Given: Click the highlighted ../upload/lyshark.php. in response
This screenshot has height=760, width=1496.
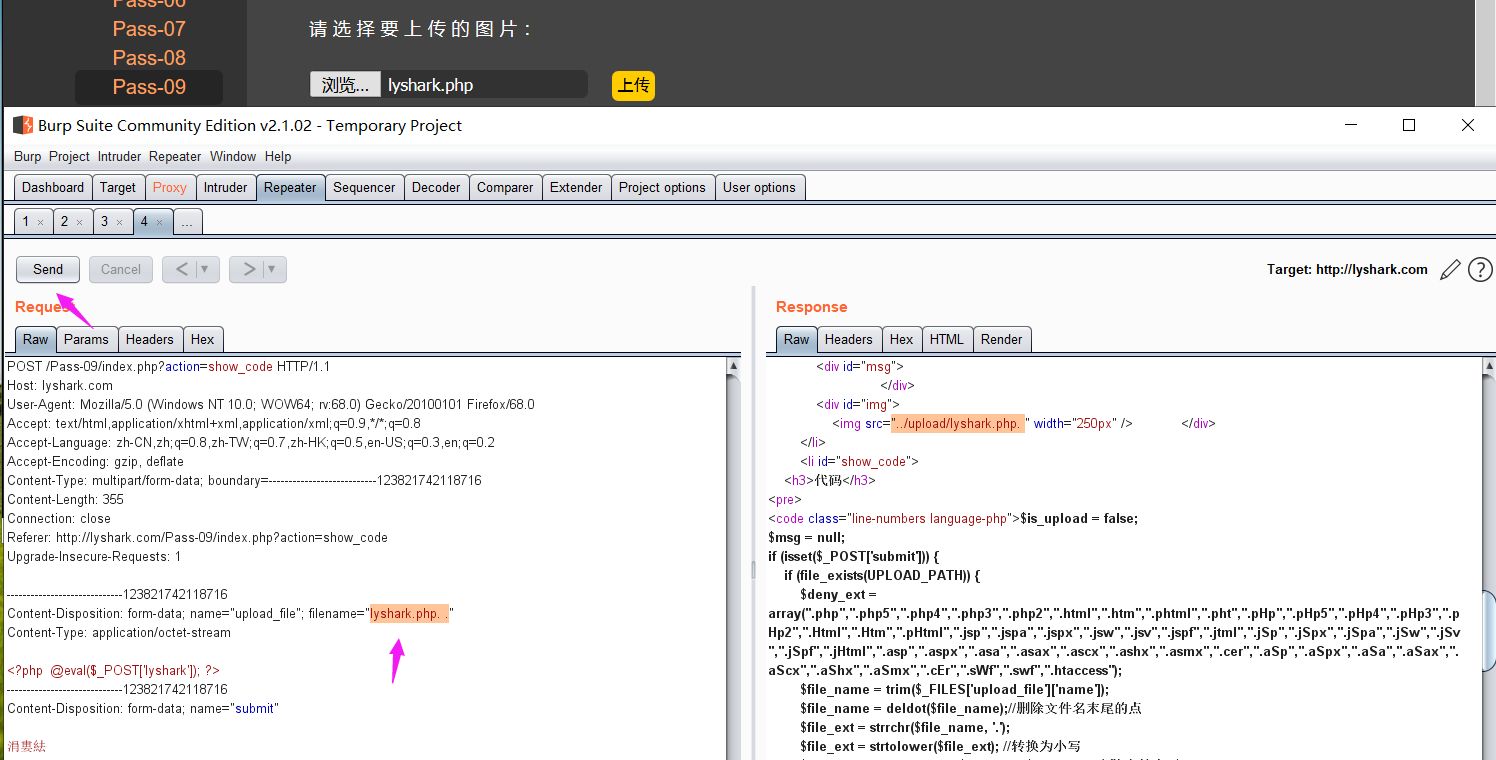Looking at the screenshot, I should (x=958, y=423).
